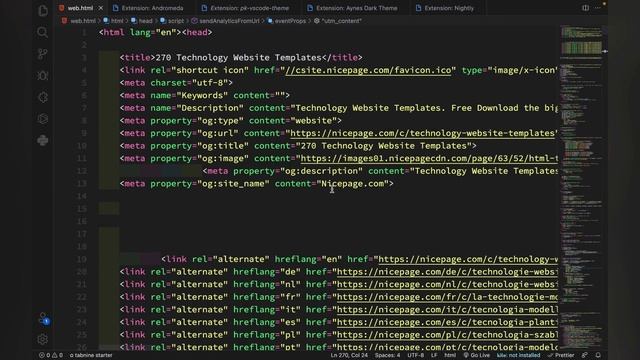Click the Split Editor icon

click(x=585, y=8)
